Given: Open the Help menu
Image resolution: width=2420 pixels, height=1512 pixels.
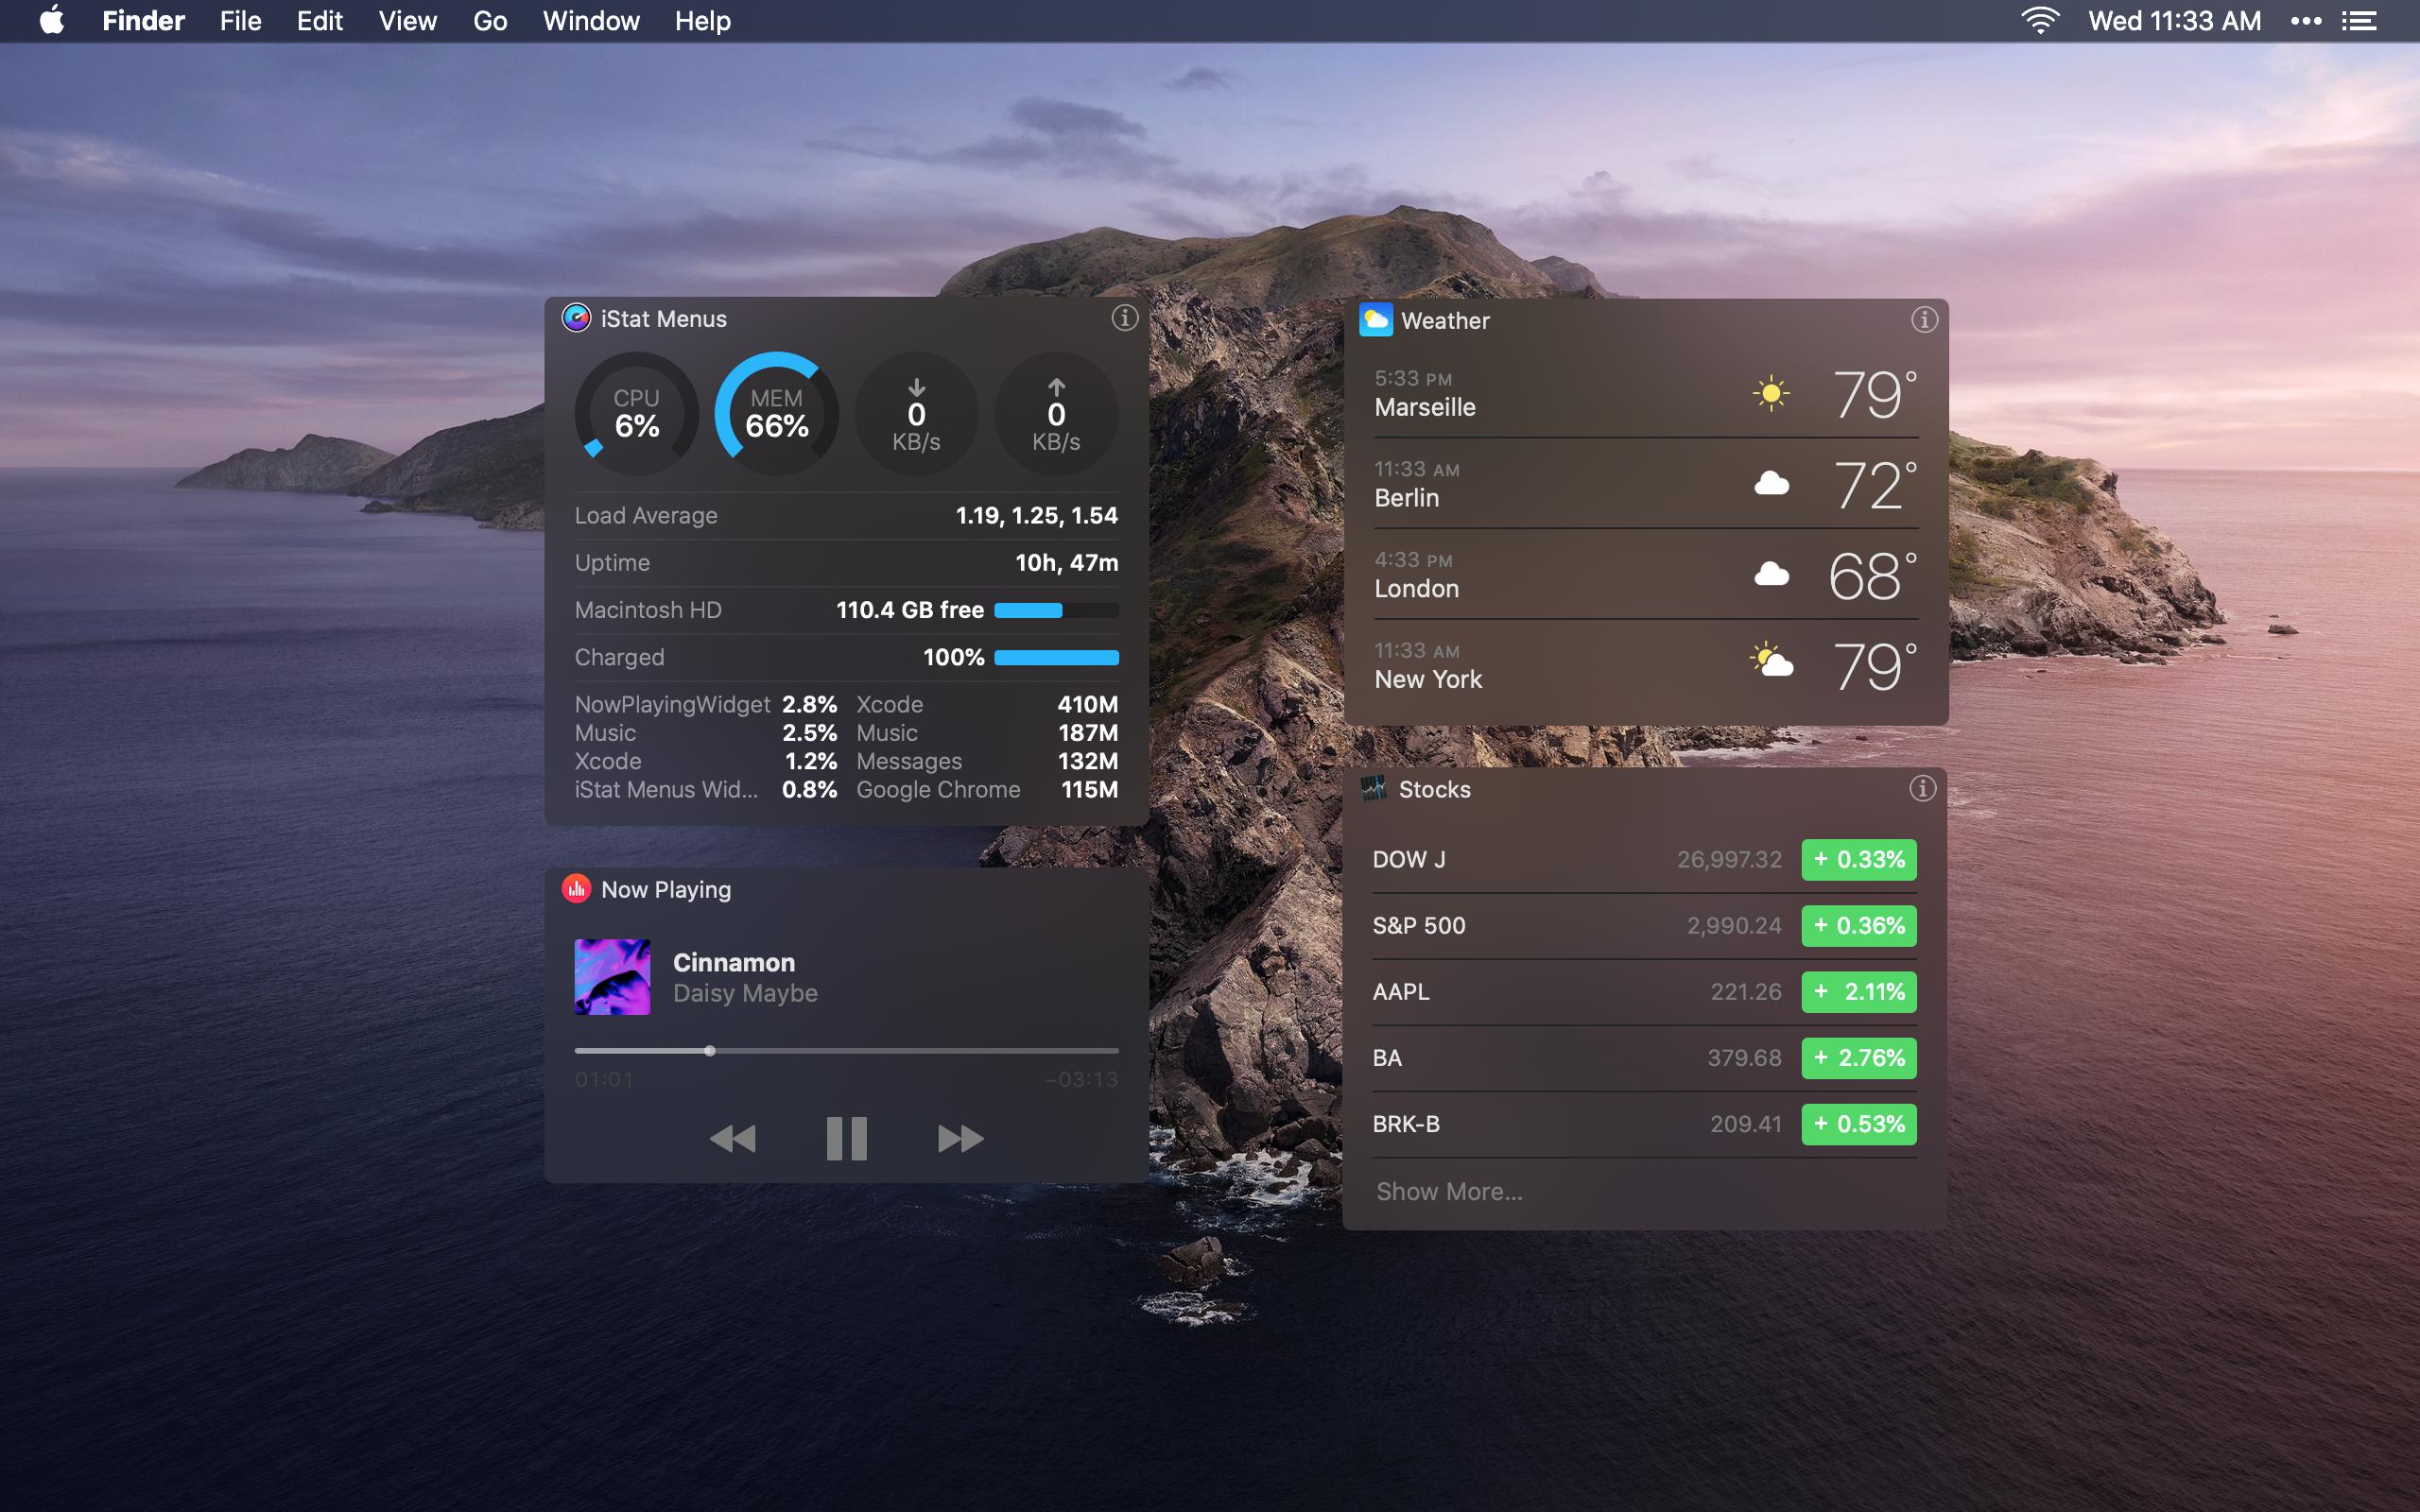Looking at the screenshot, I should click(x=702, y=21).
